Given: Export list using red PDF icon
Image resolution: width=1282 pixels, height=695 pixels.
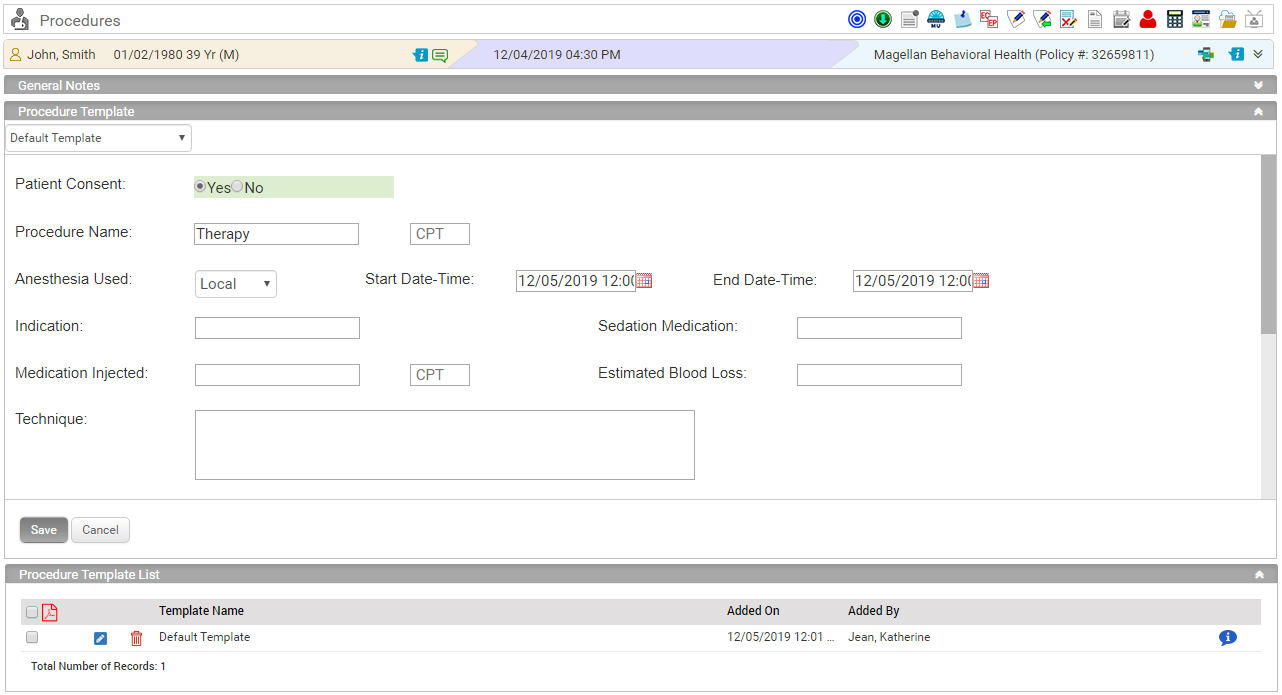Looking at the screenshot, I should (50, 612).
